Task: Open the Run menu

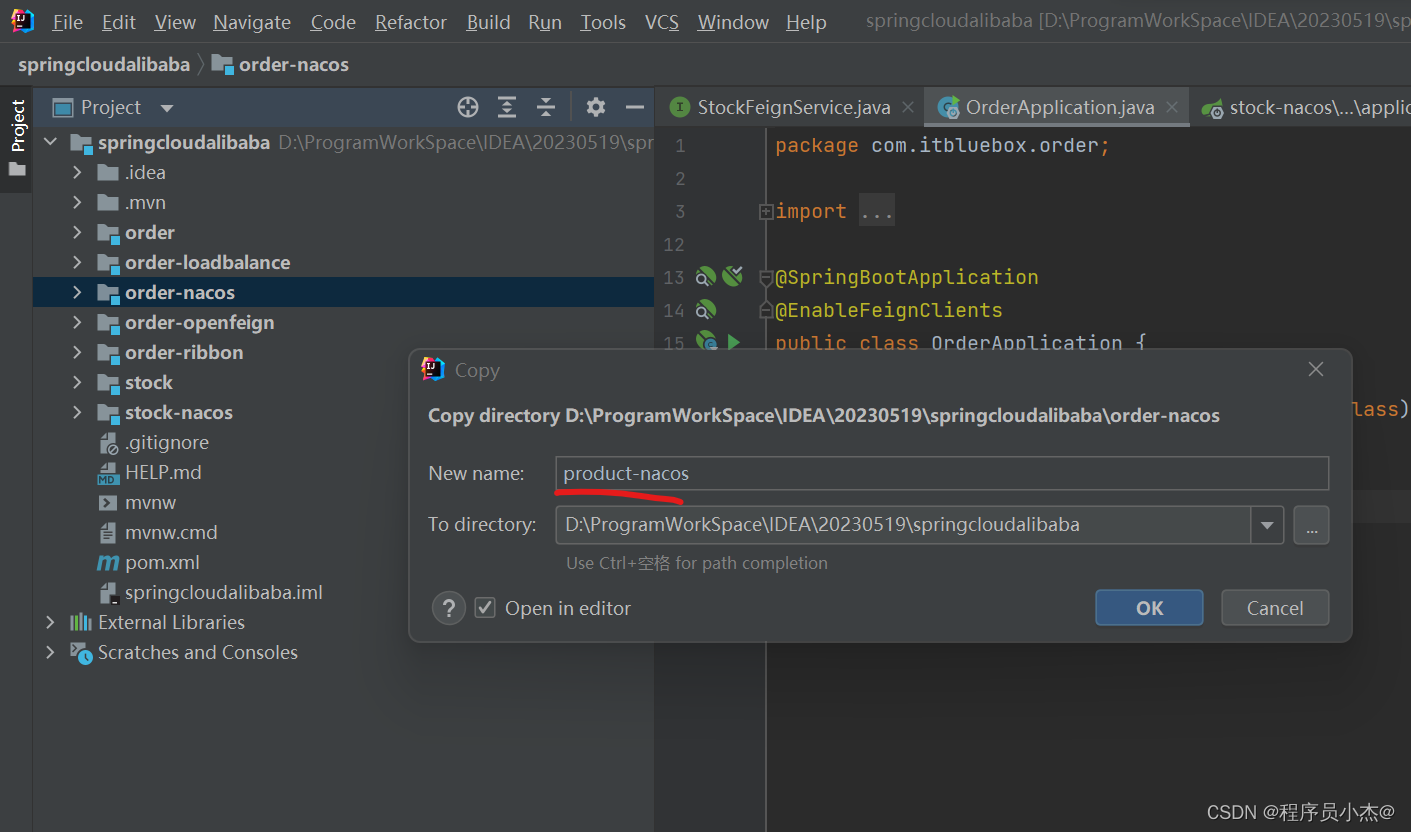Action: point(545,22)
